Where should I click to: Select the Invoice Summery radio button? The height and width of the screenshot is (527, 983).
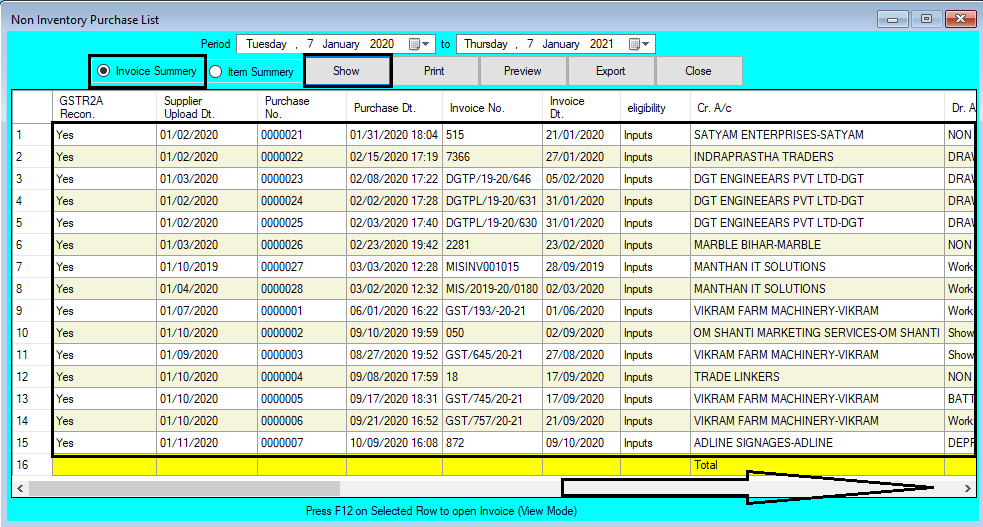[147, 71]
